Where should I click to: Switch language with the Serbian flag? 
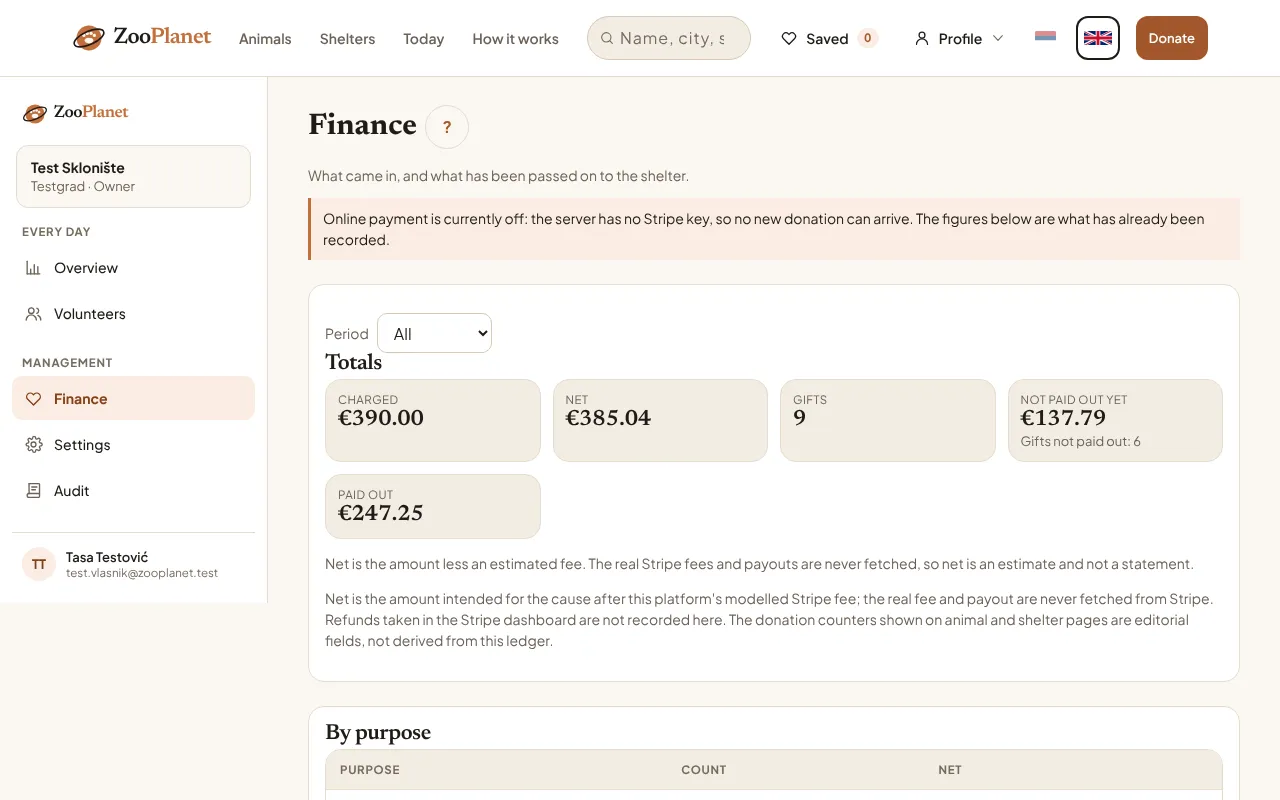click(x=1045, y=37)
